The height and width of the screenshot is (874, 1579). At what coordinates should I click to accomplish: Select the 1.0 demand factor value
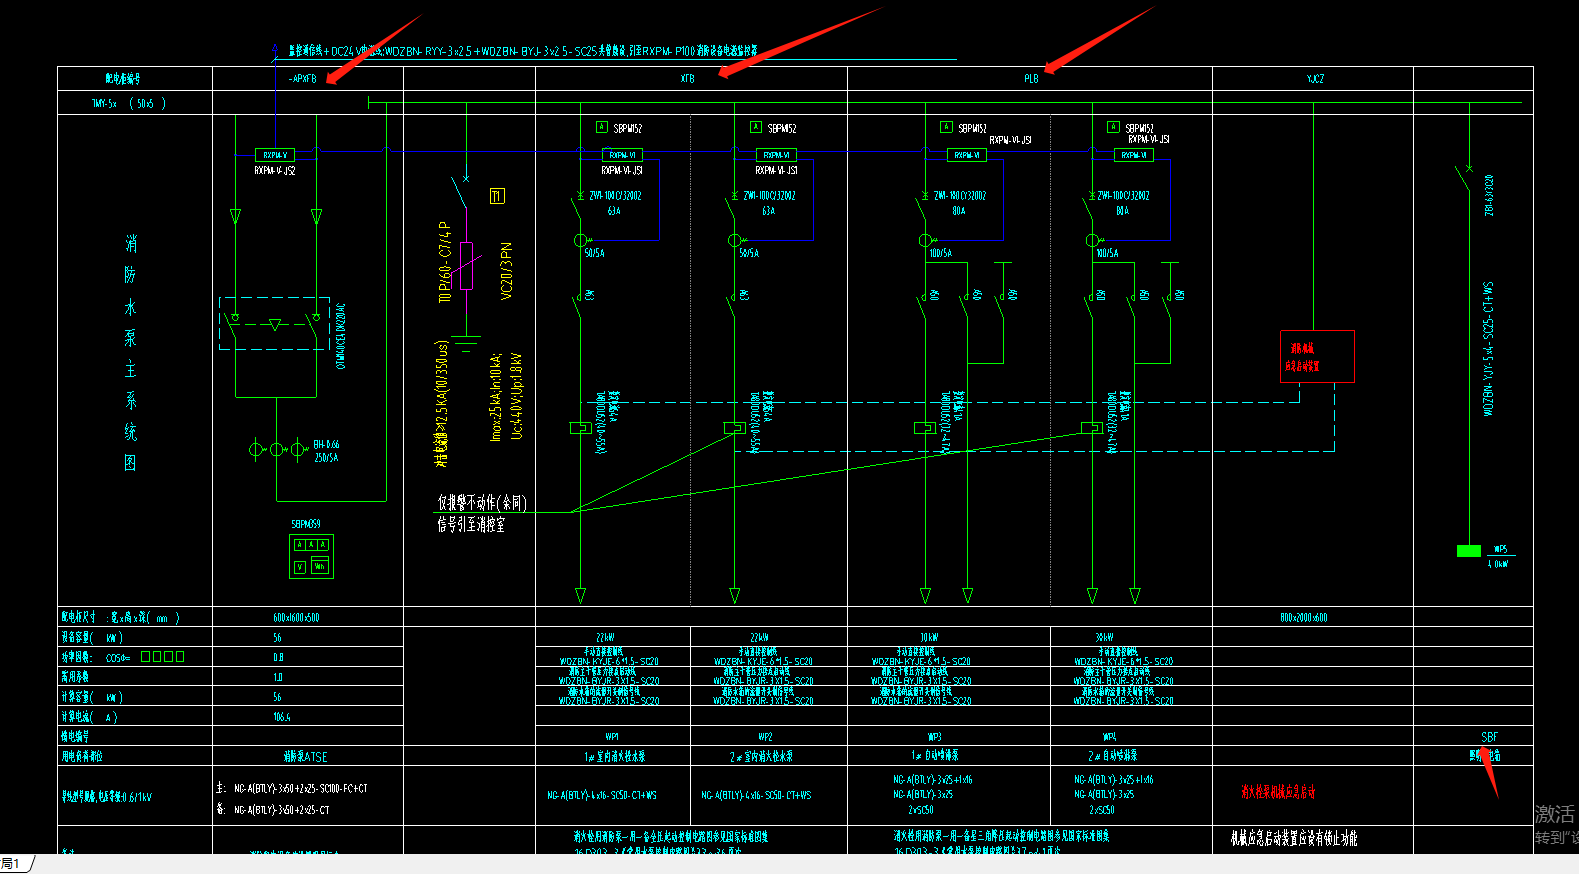[277, 677]
